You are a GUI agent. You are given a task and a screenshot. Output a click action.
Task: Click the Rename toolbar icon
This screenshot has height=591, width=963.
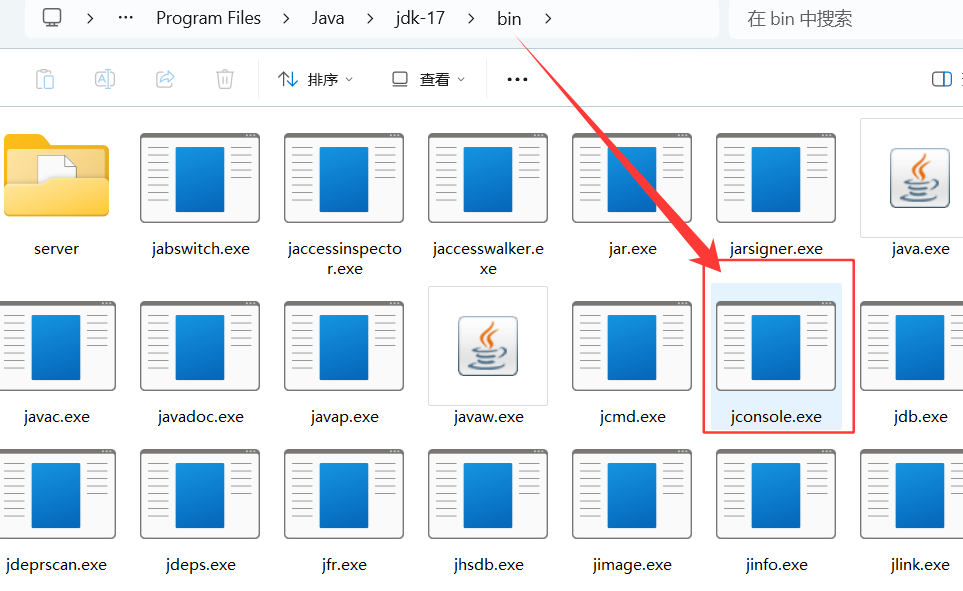pyautogui.click(x=105, y=79)
